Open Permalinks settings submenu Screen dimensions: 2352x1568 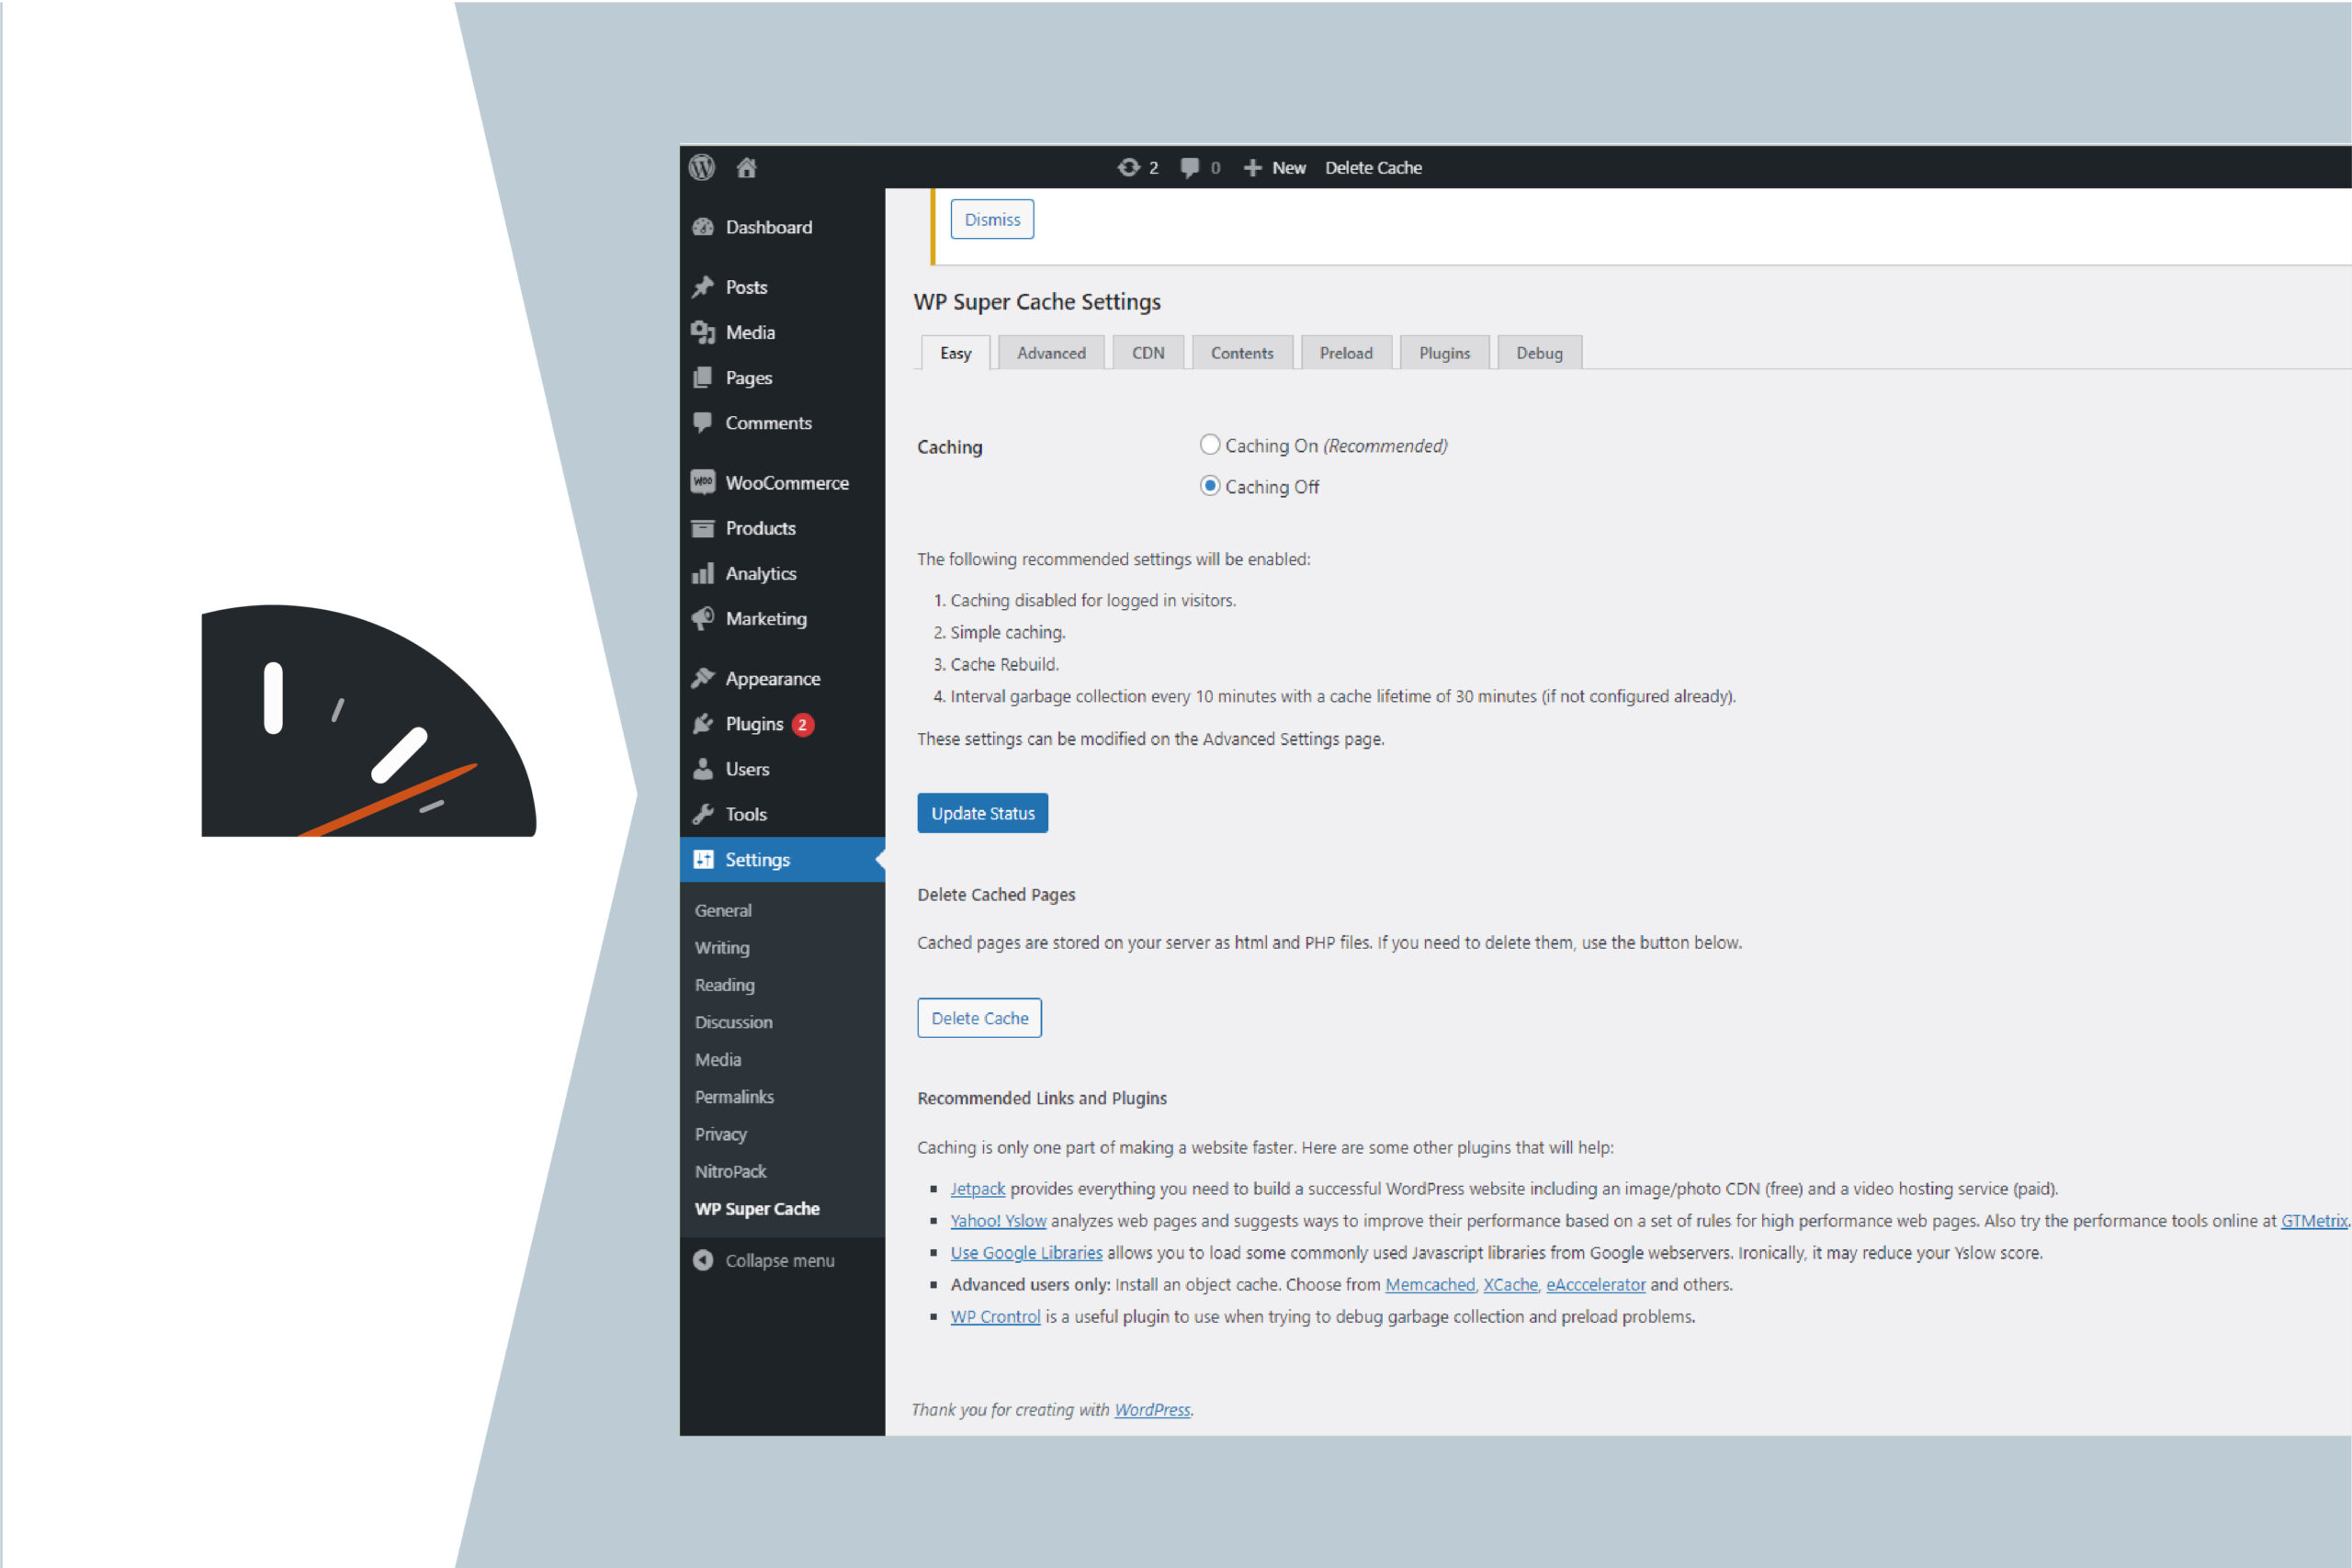pyautogui.click(x=734, y=1097)
